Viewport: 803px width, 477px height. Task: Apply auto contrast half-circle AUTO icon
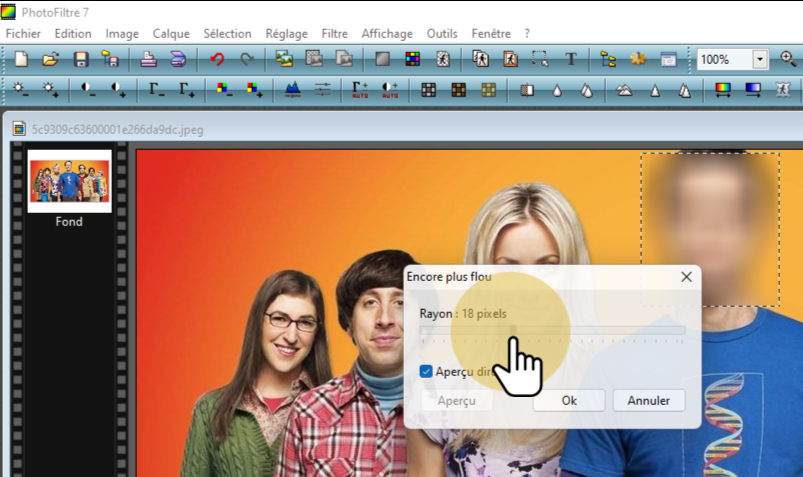pyautogui.click(x=390, y=90)
